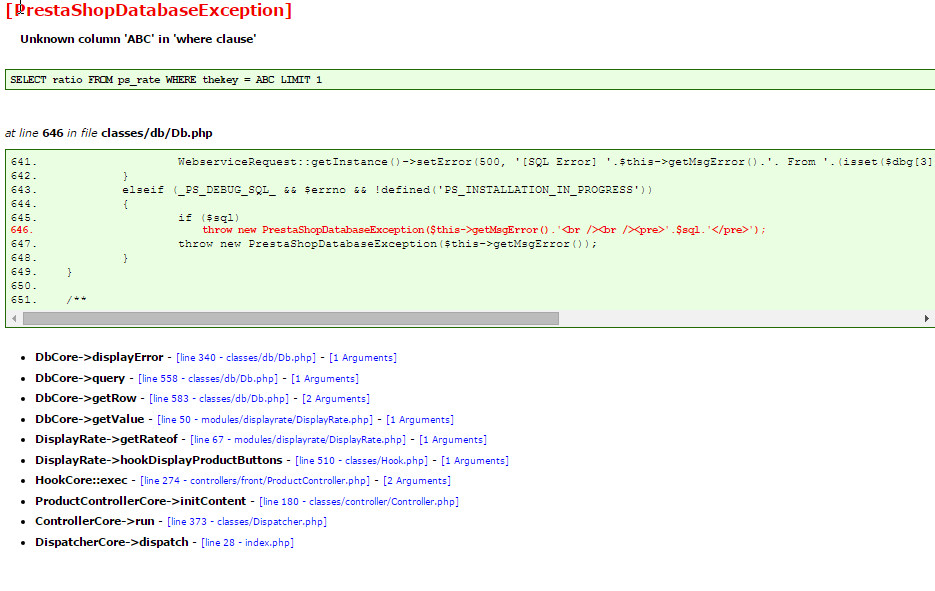Image resolution: width=935 pixels, height=591 pixels.
Task: Open link 'line 50 - modules/displayrate/DisplayRate.php'
Action: pos(265,420)
